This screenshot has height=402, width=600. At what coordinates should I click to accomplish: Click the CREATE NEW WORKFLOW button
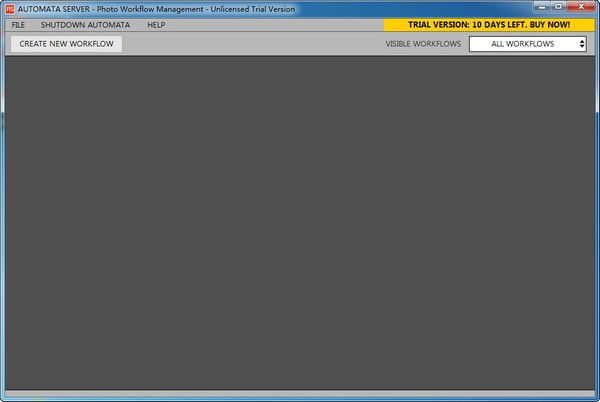[x=66, y=44]
